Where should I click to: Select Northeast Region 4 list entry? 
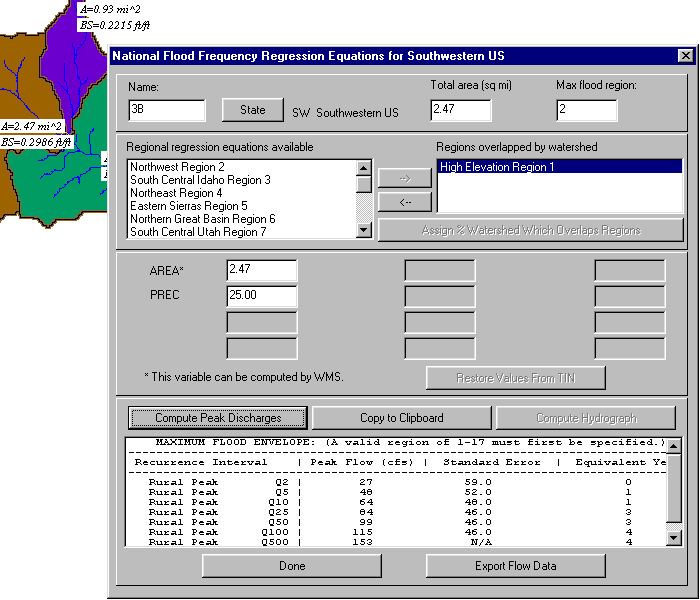(176, 193)
